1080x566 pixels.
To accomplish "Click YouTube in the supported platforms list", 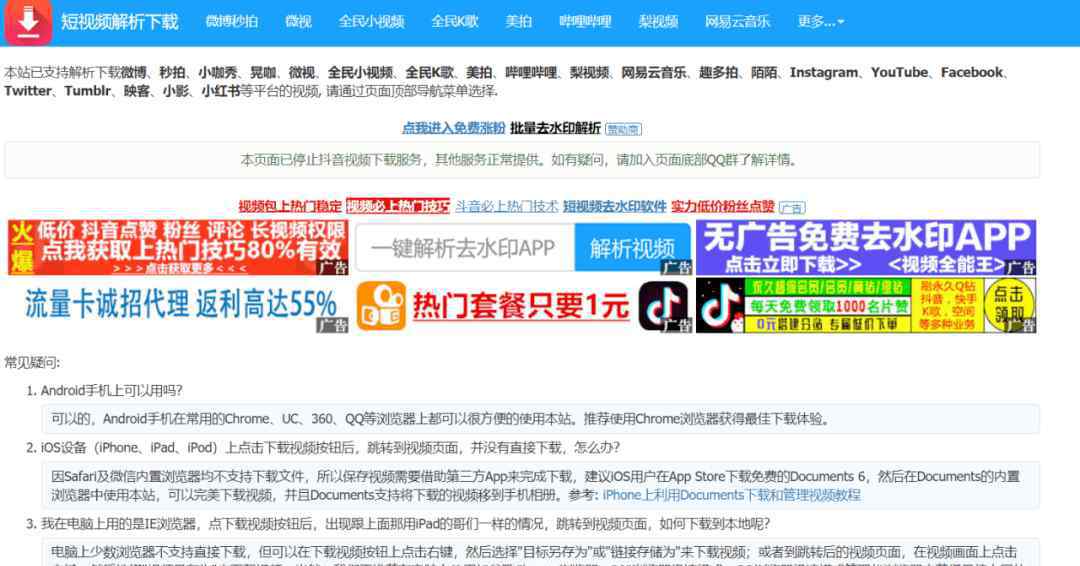I will click(900, 72).
